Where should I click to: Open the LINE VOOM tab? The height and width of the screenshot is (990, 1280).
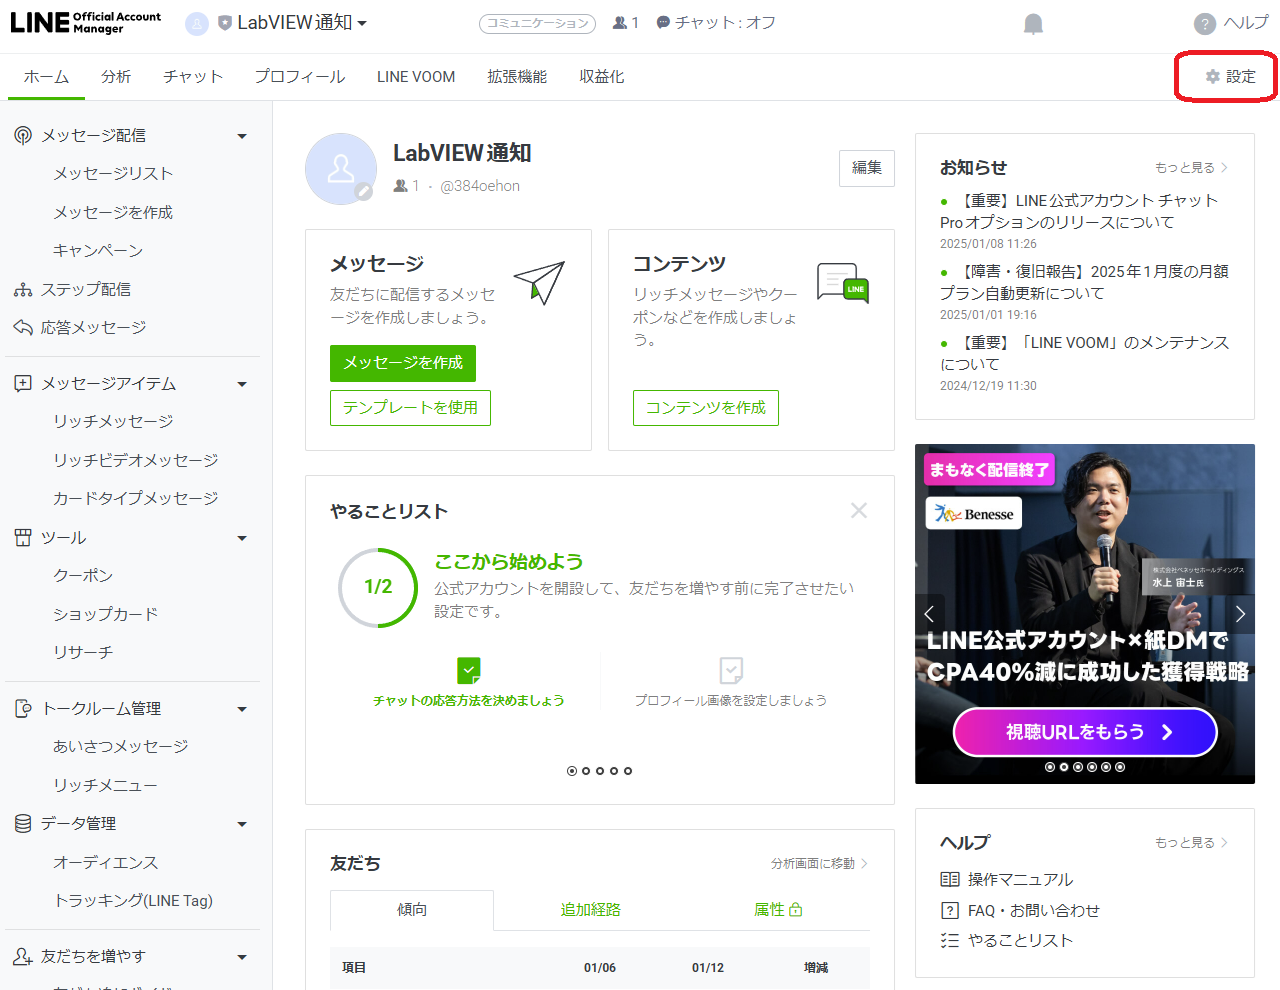point(416,77)
